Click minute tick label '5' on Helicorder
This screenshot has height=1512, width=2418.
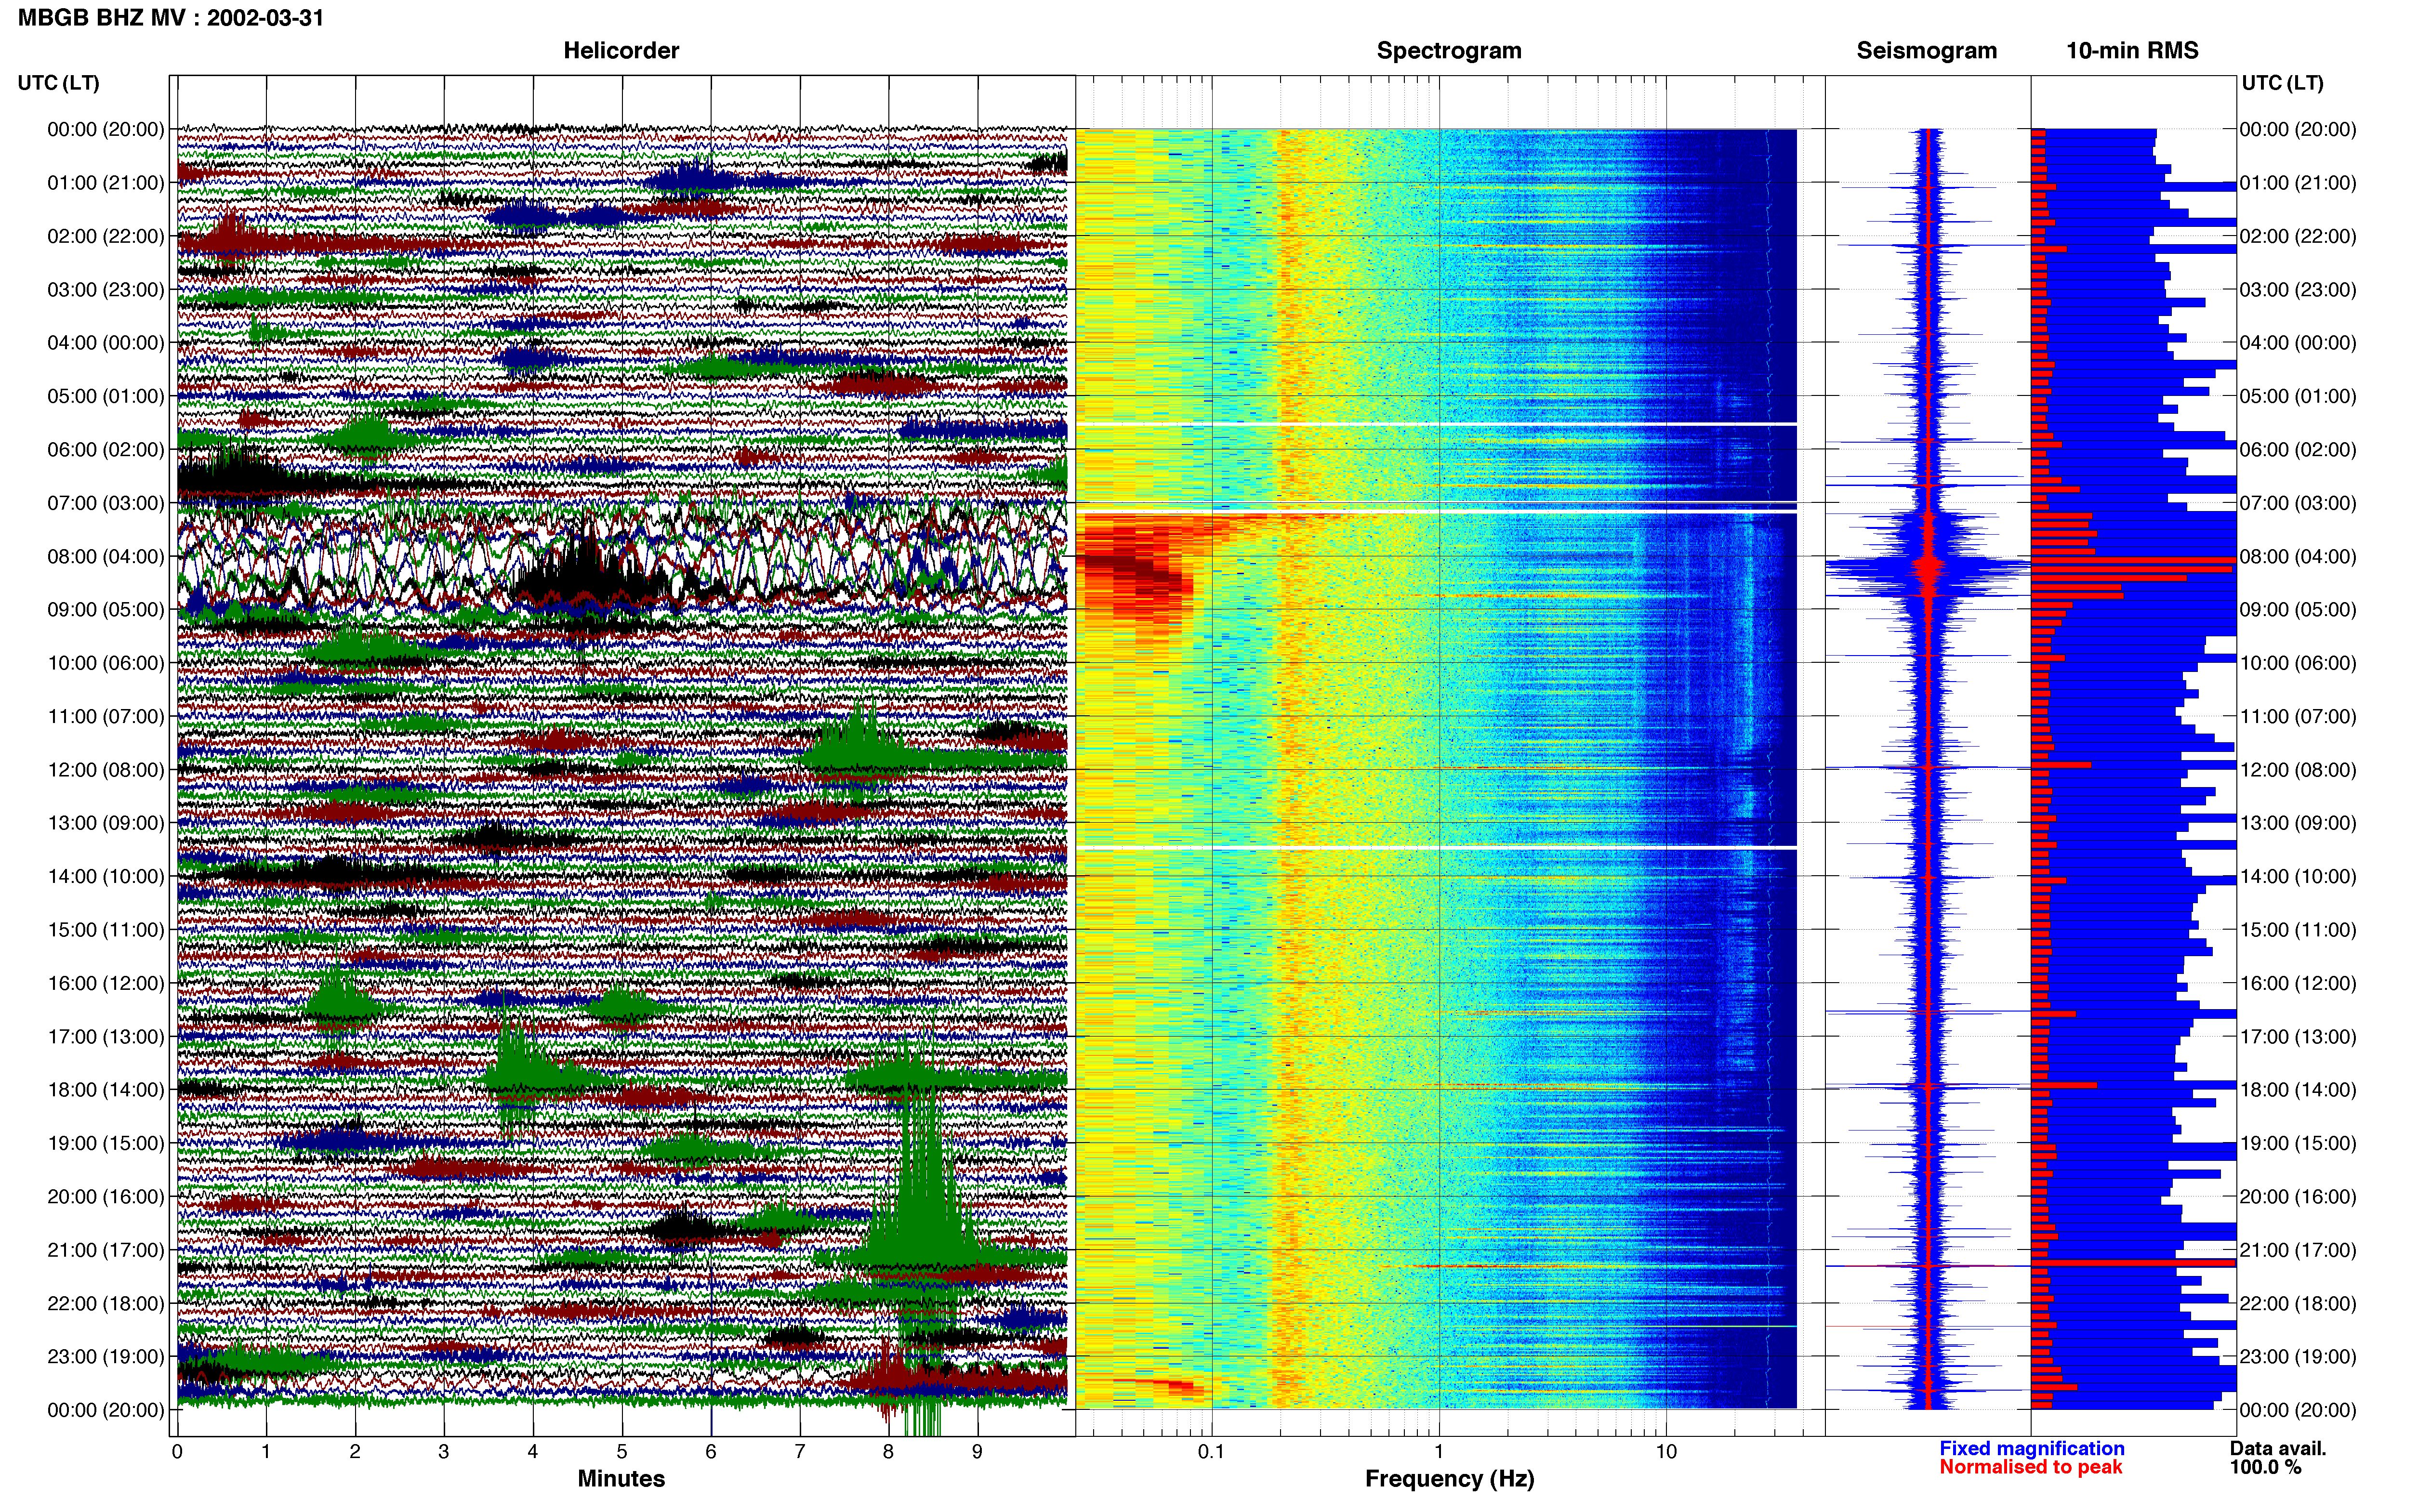coord(622,1452)
